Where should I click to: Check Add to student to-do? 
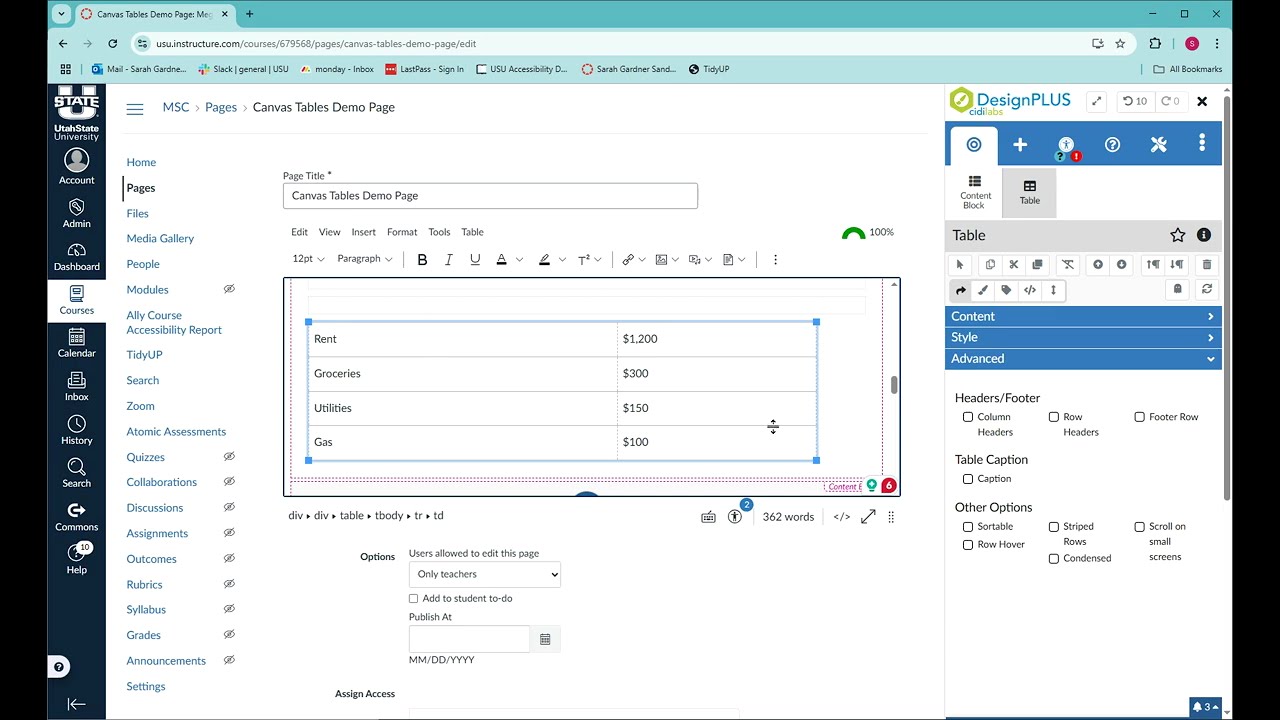pyautogui.click(x=413, y=598)
